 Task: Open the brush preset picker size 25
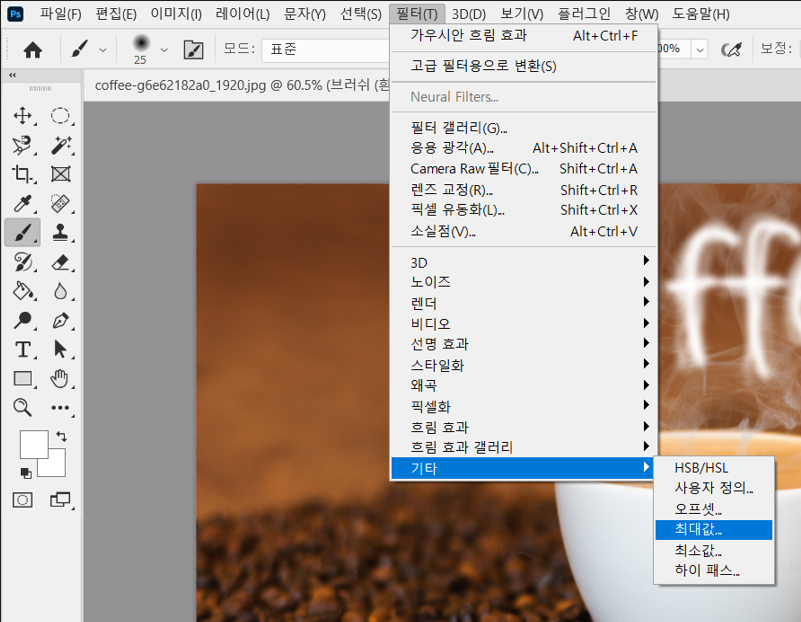click(140, 50)
